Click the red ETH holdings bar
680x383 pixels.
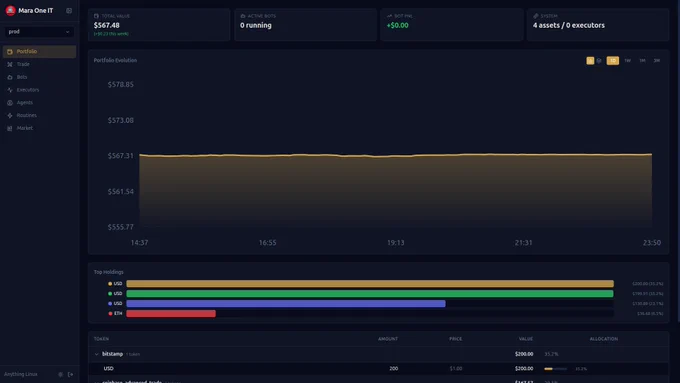tap(171, 314)
